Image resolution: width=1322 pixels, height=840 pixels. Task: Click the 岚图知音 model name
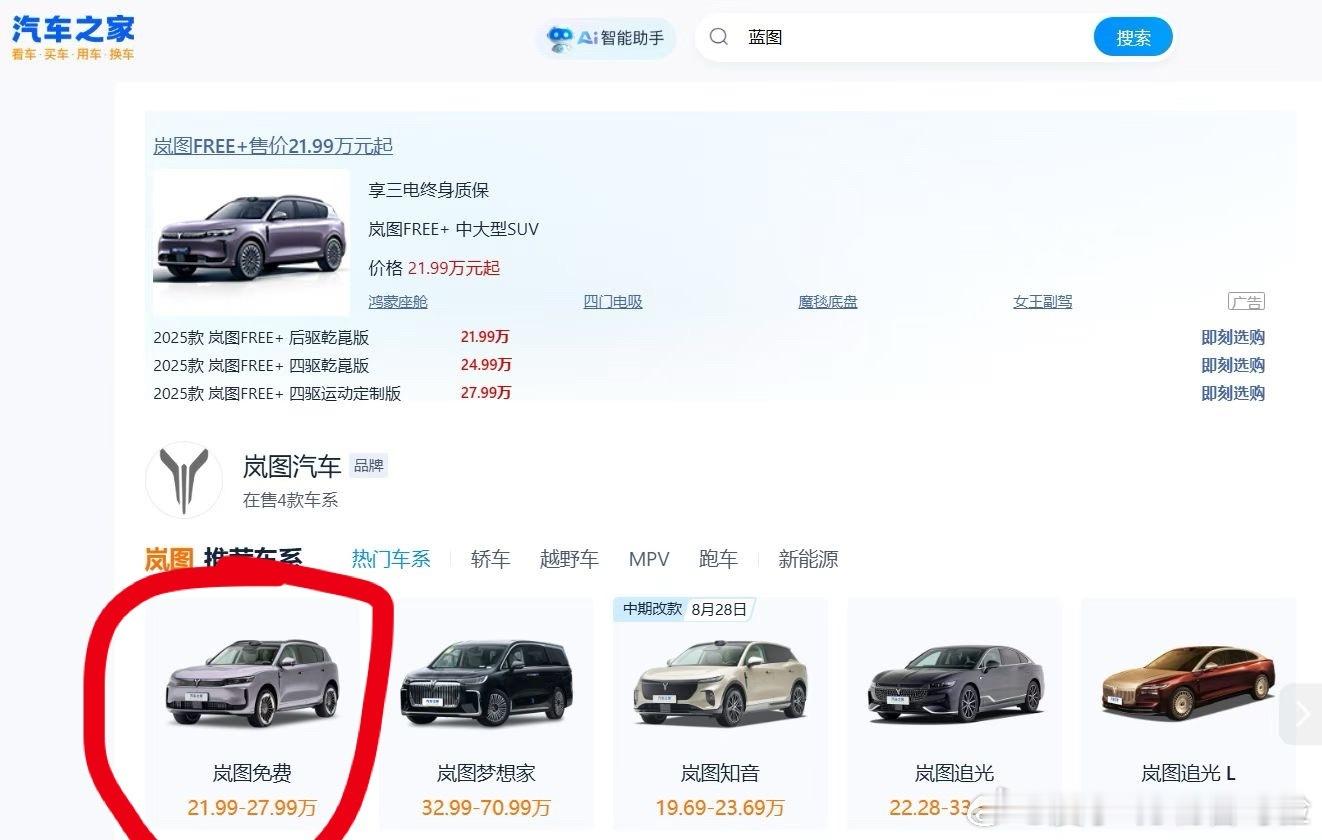click(720, 773)
